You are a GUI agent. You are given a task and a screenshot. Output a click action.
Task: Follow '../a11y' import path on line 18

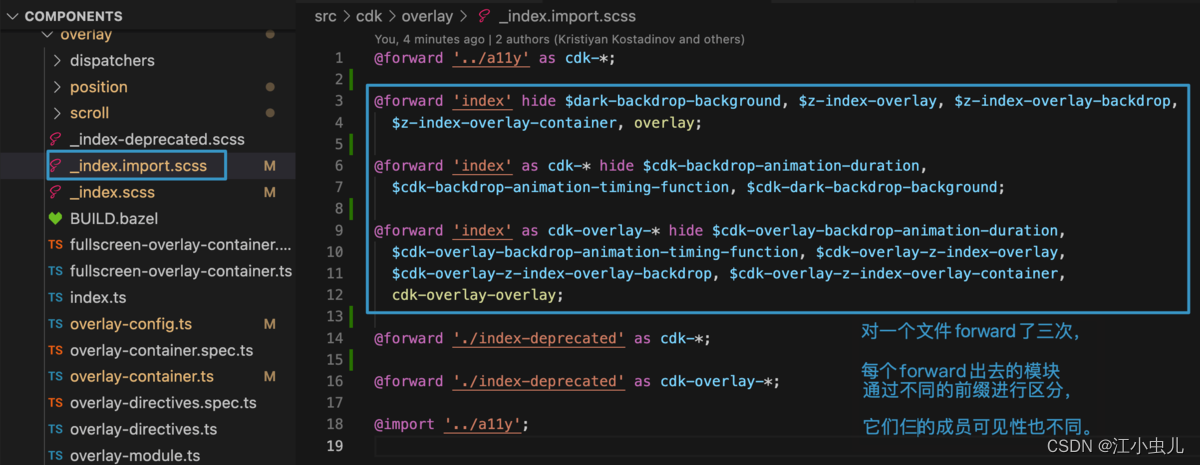481,424
